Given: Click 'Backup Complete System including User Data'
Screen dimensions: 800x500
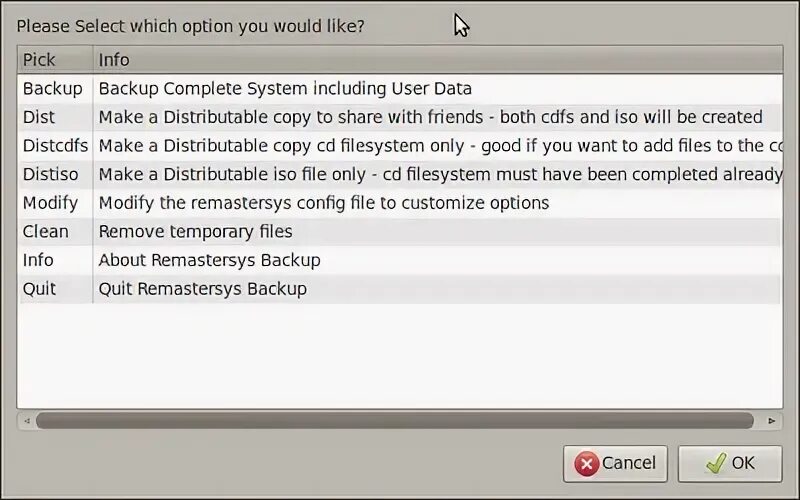Looking at the screenshot, I should (285, 88).
